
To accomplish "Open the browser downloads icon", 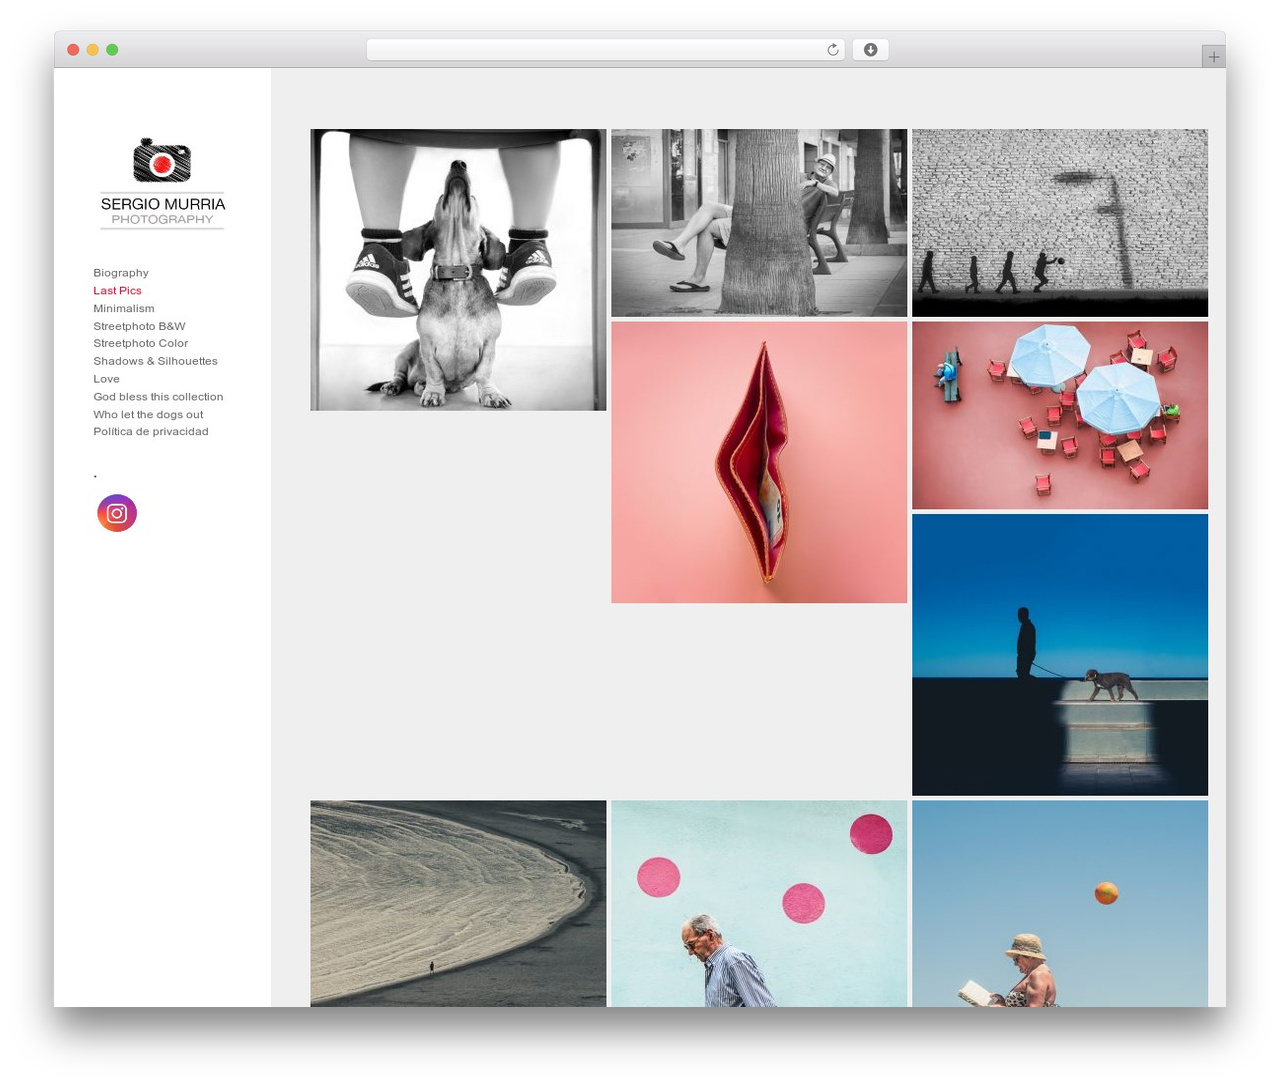I will [870, 50].
